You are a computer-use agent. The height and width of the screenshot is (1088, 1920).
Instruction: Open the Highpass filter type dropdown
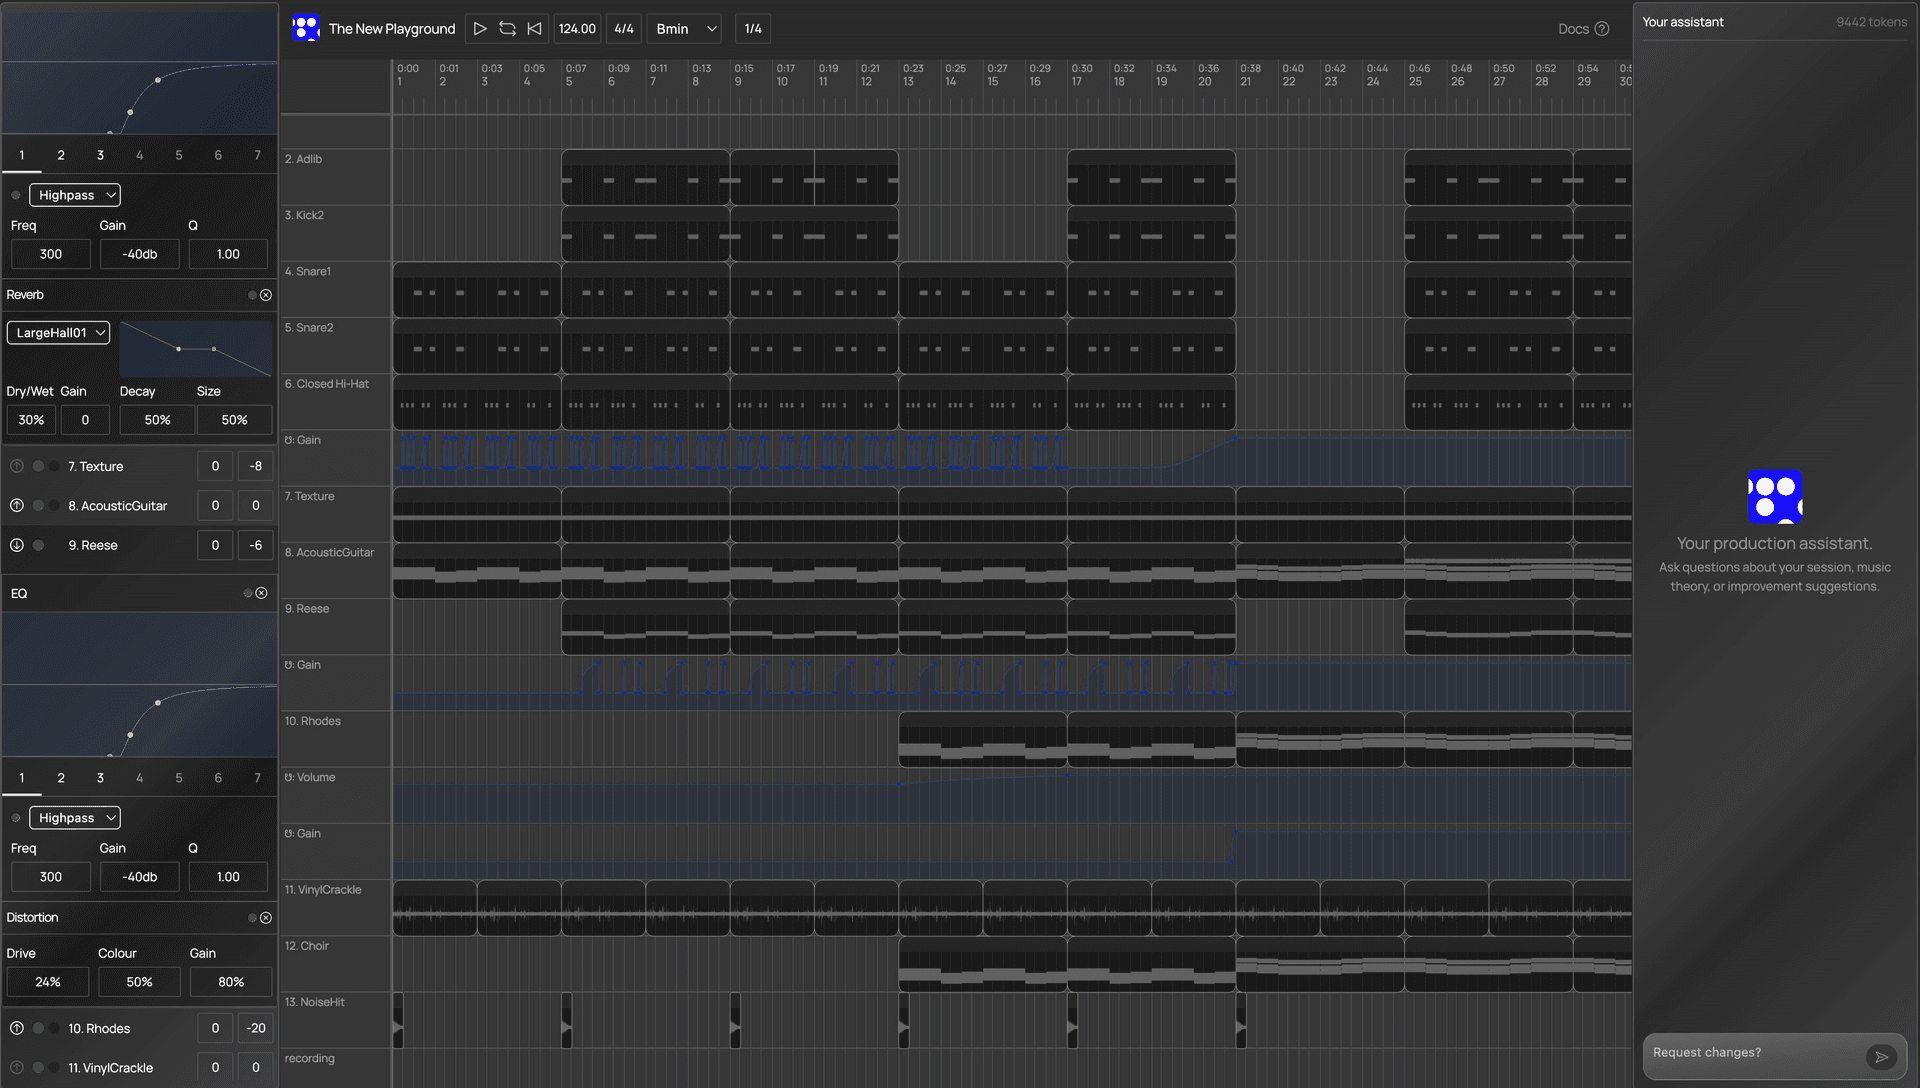(x=75, y=194)
